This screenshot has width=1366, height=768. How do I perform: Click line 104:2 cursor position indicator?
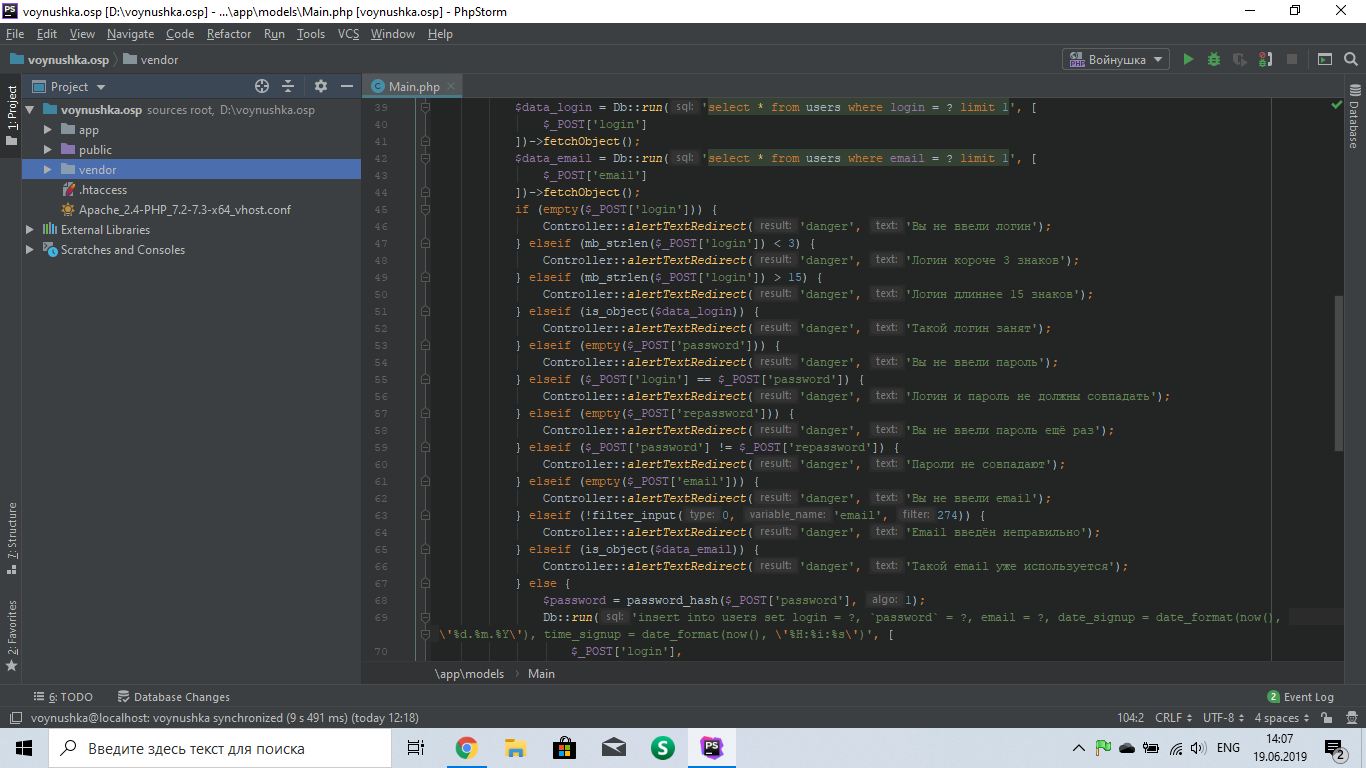coord(1130,718)
